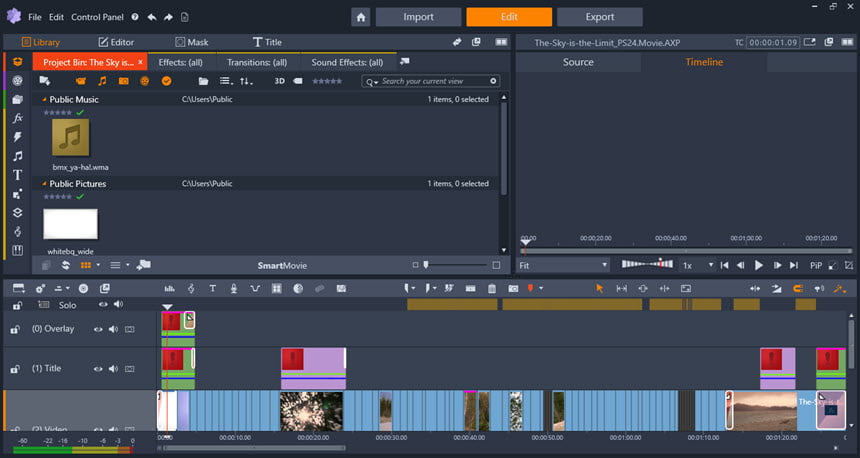Click the player scrubber bar

686,251
